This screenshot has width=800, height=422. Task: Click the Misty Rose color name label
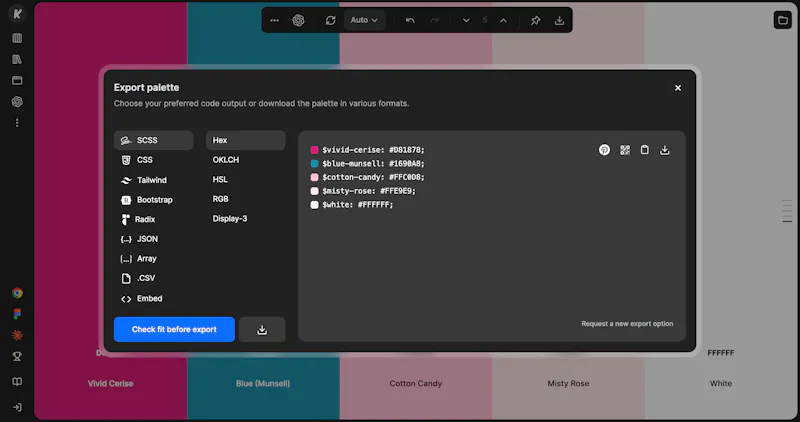tap(568, 383)
